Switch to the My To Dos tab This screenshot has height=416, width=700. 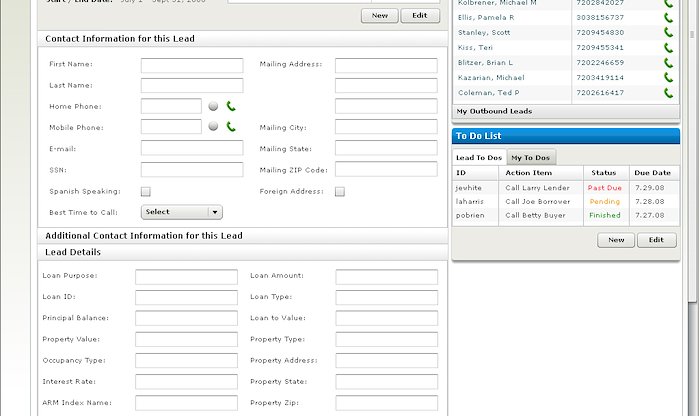[x=531, y=158]
